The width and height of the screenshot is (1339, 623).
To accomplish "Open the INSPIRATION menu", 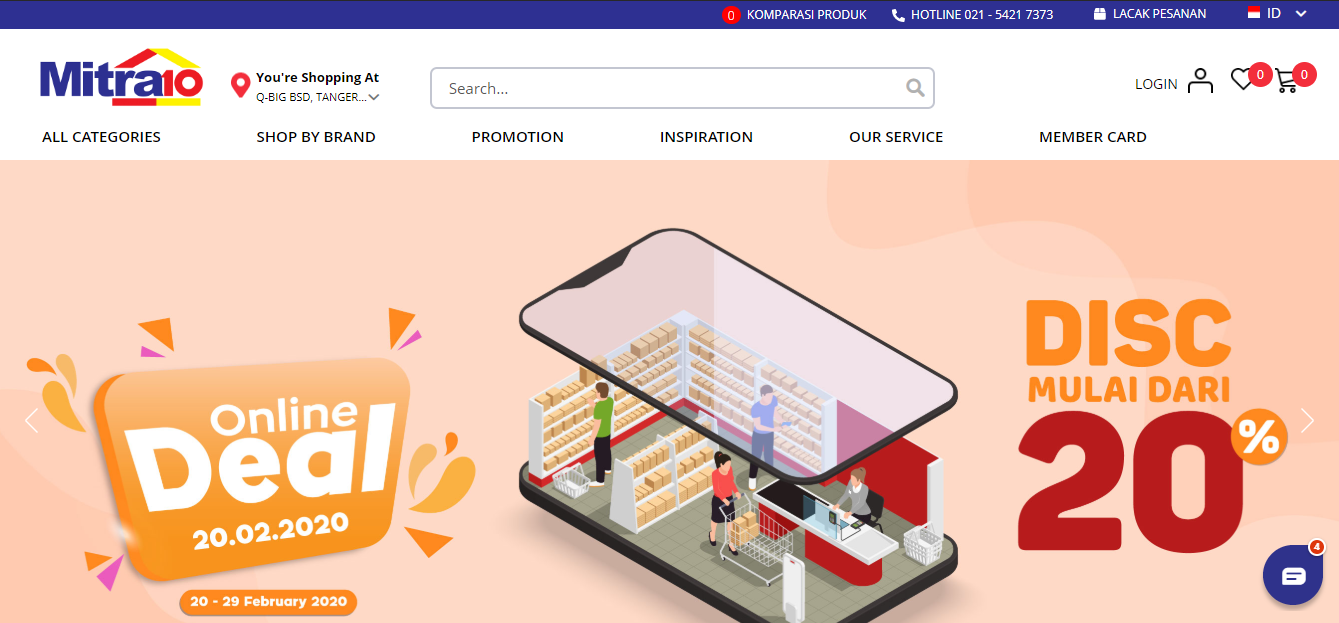I will 706,137.
